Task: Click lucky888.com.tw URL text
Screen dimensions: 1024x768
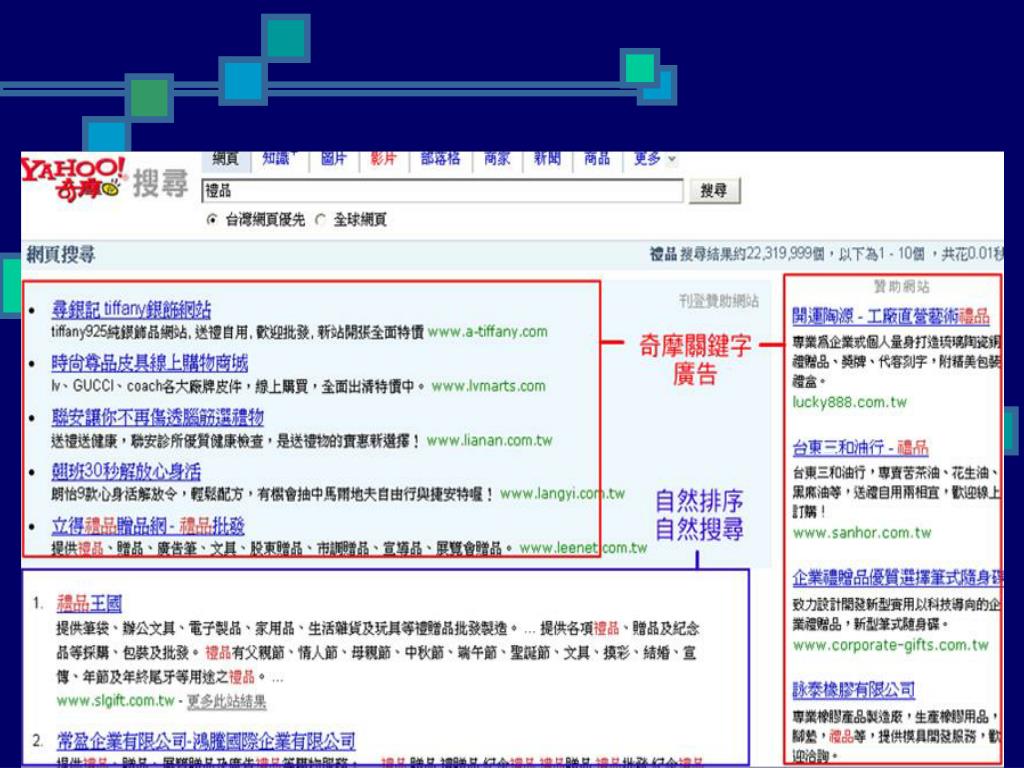Action: 850,402
